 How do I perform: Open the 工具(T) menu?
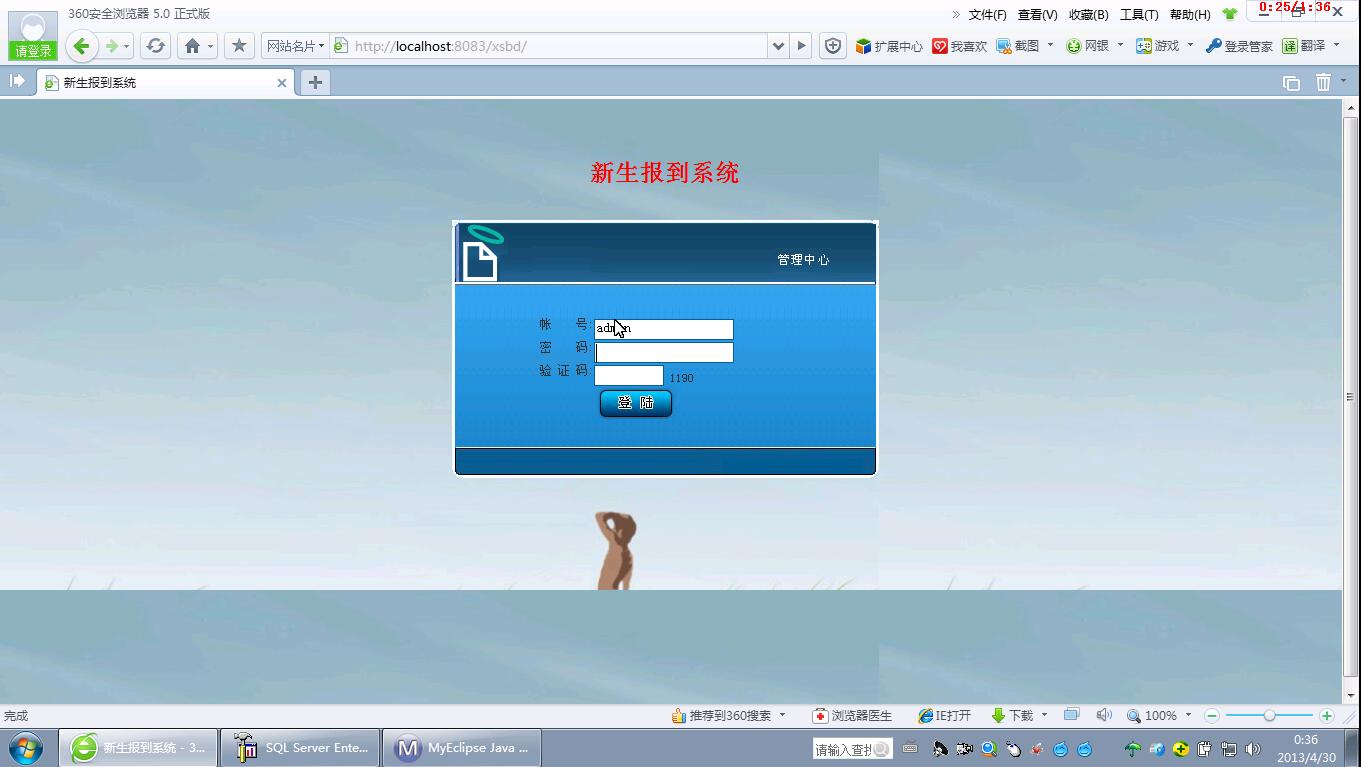tap(1139, 14)
